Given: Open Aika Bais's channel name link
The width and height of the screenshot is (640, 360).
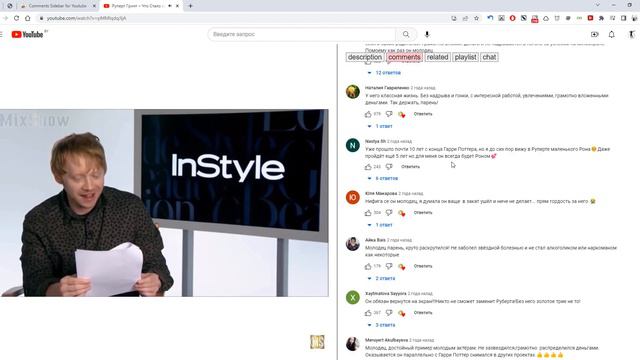Looking at the screenshot, I should click(375, 240).
